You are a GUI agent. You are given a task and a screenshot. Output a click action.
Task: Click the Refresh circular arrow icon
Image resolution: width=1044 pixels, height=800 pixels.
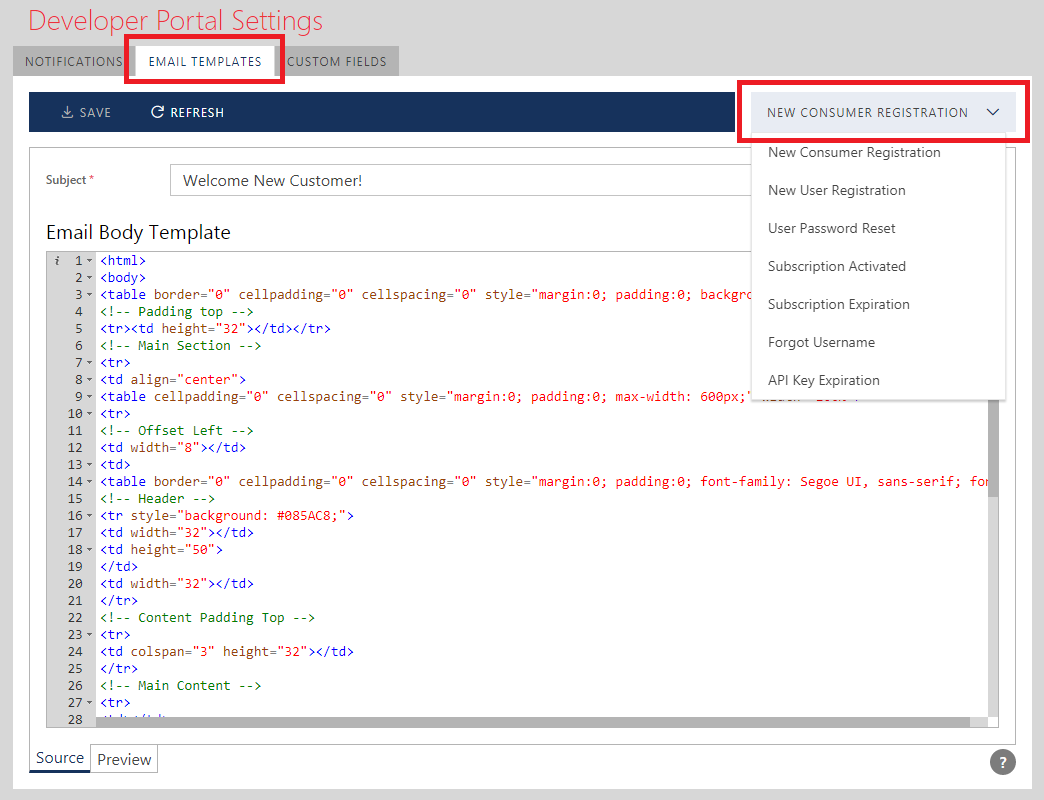pyautogui.click(x=157, y=113)
